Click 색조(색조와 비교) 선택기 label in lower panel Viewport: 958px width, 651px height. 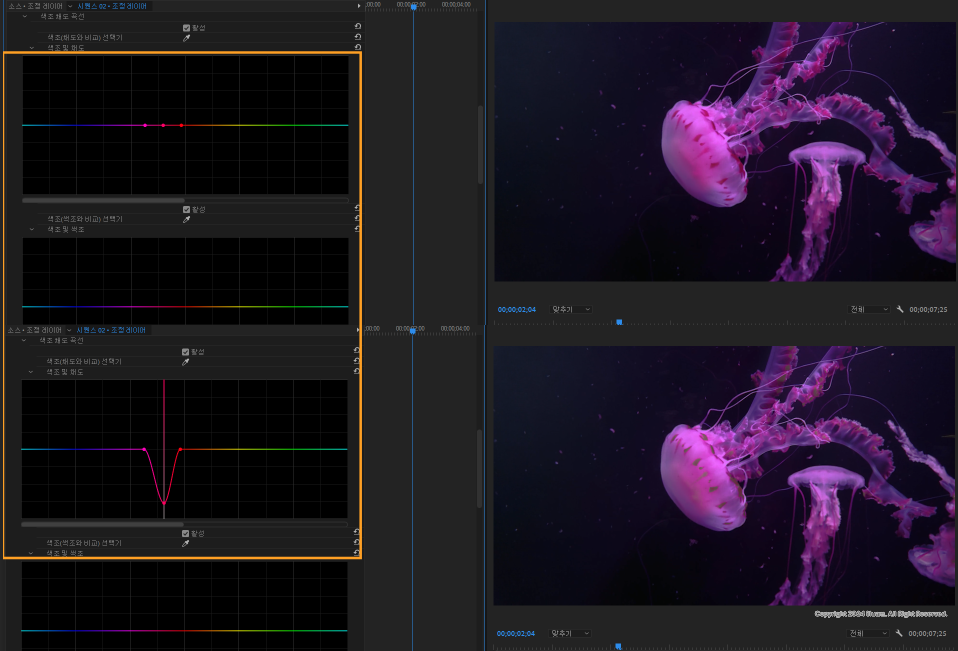[84, 543]
